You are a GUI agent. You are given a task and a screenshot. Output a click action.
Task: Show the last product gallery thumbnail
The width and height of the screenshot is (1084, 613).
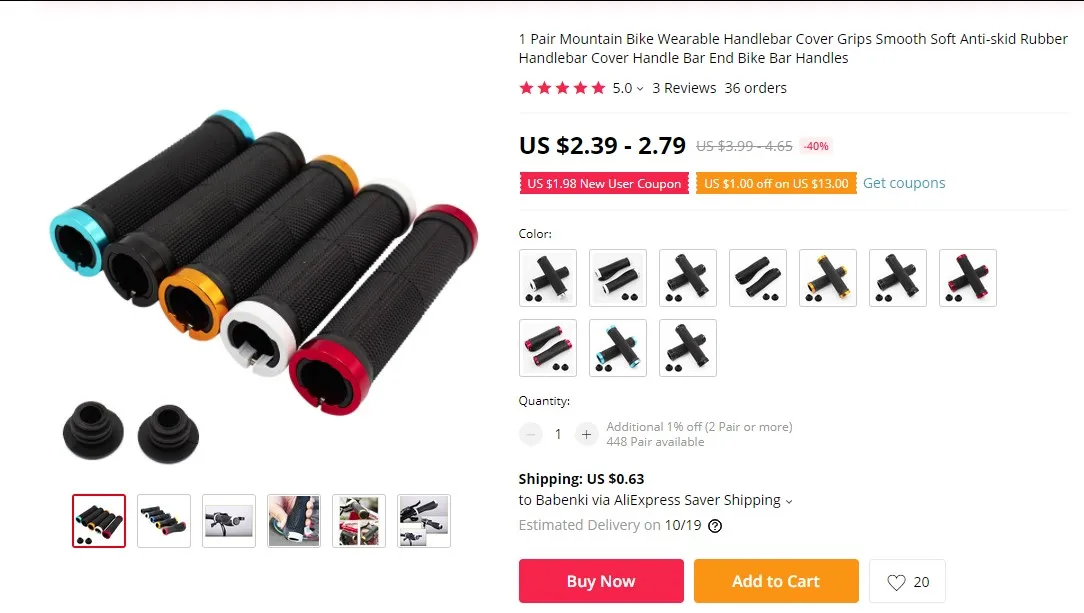point(424,521)
